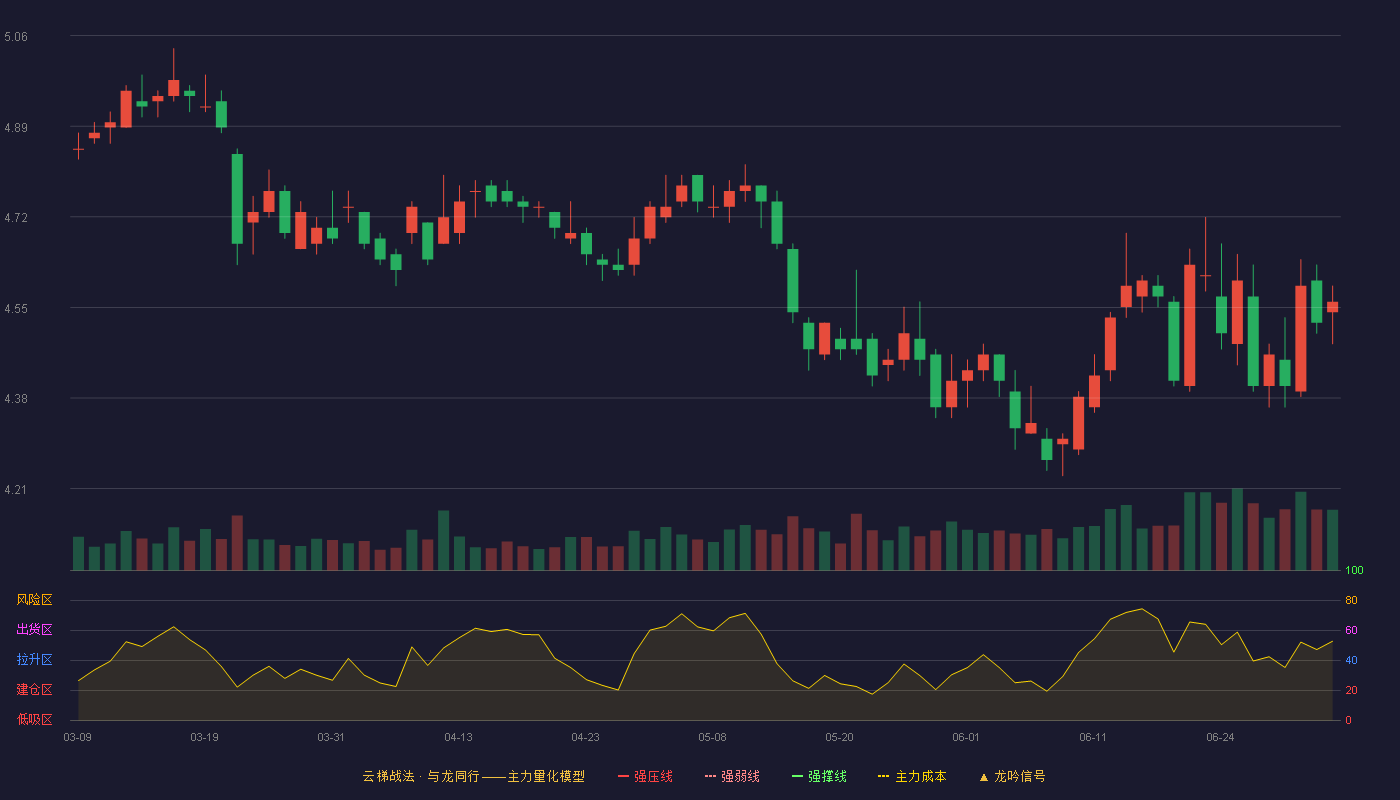Click the 03-31 date label
Viewport: 1400px width, 800px height.
click(x=331, y=737)
